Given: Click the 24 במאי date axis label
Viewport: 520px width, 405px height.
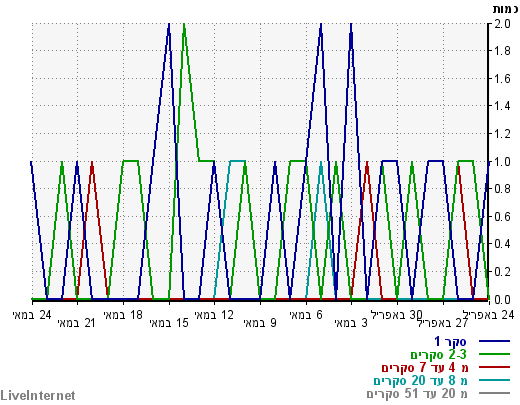Looking at the screenshot, I should pyautogui.click(x=32, y=315).
